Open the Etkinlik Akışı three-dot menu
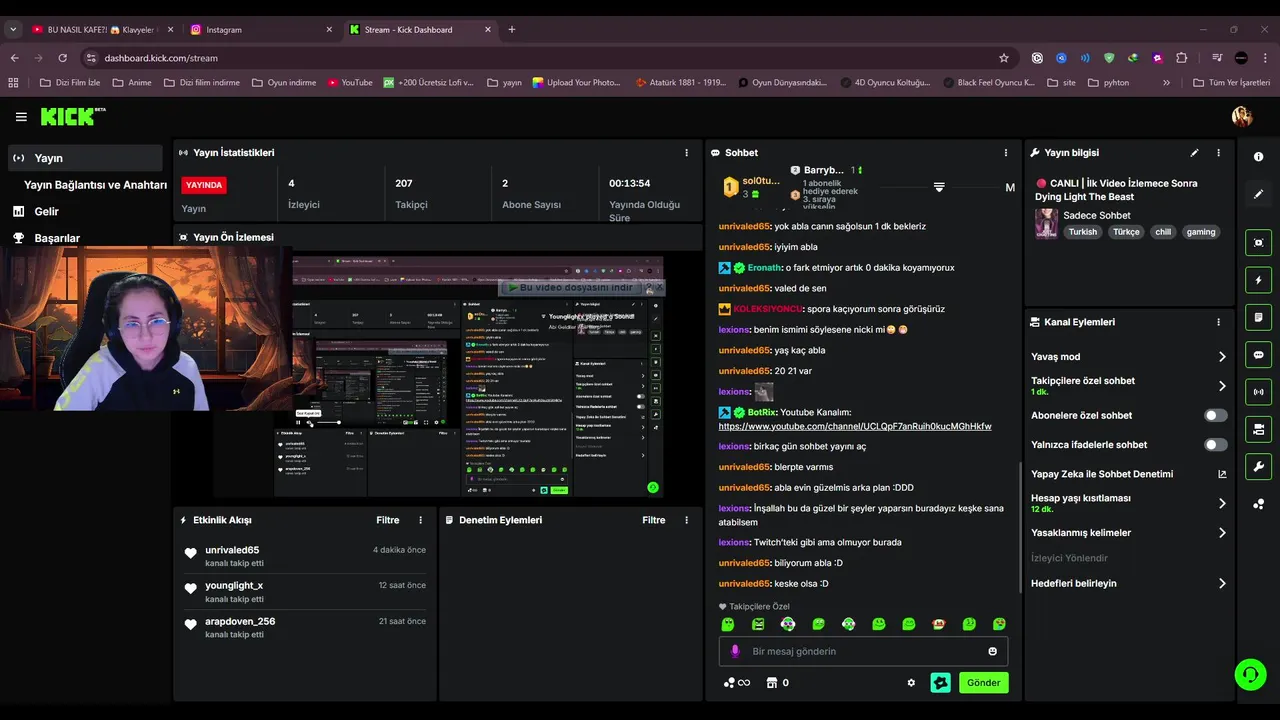This screenshot has height=720, width=1280. 420,520
